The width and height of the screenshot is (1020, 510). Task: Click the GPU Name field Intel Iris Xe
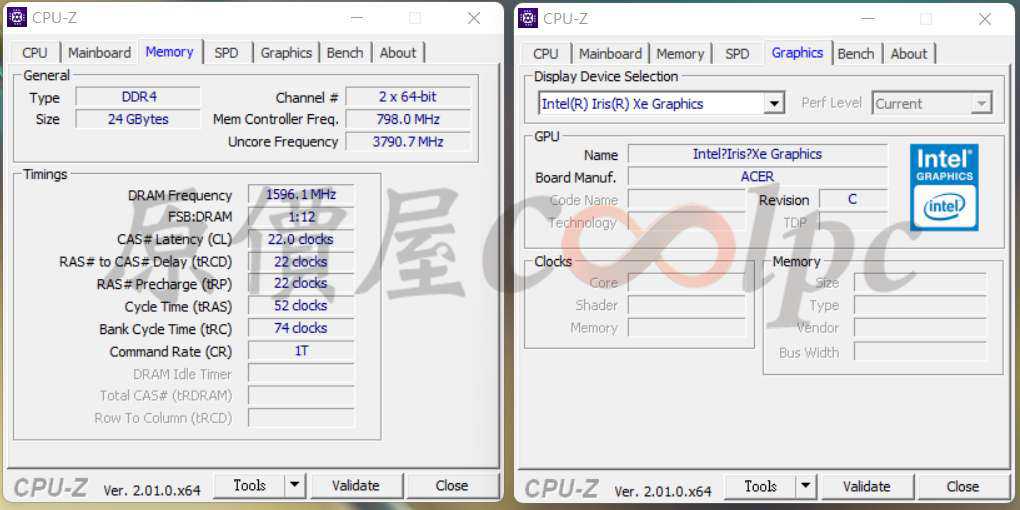coord(757,154)
